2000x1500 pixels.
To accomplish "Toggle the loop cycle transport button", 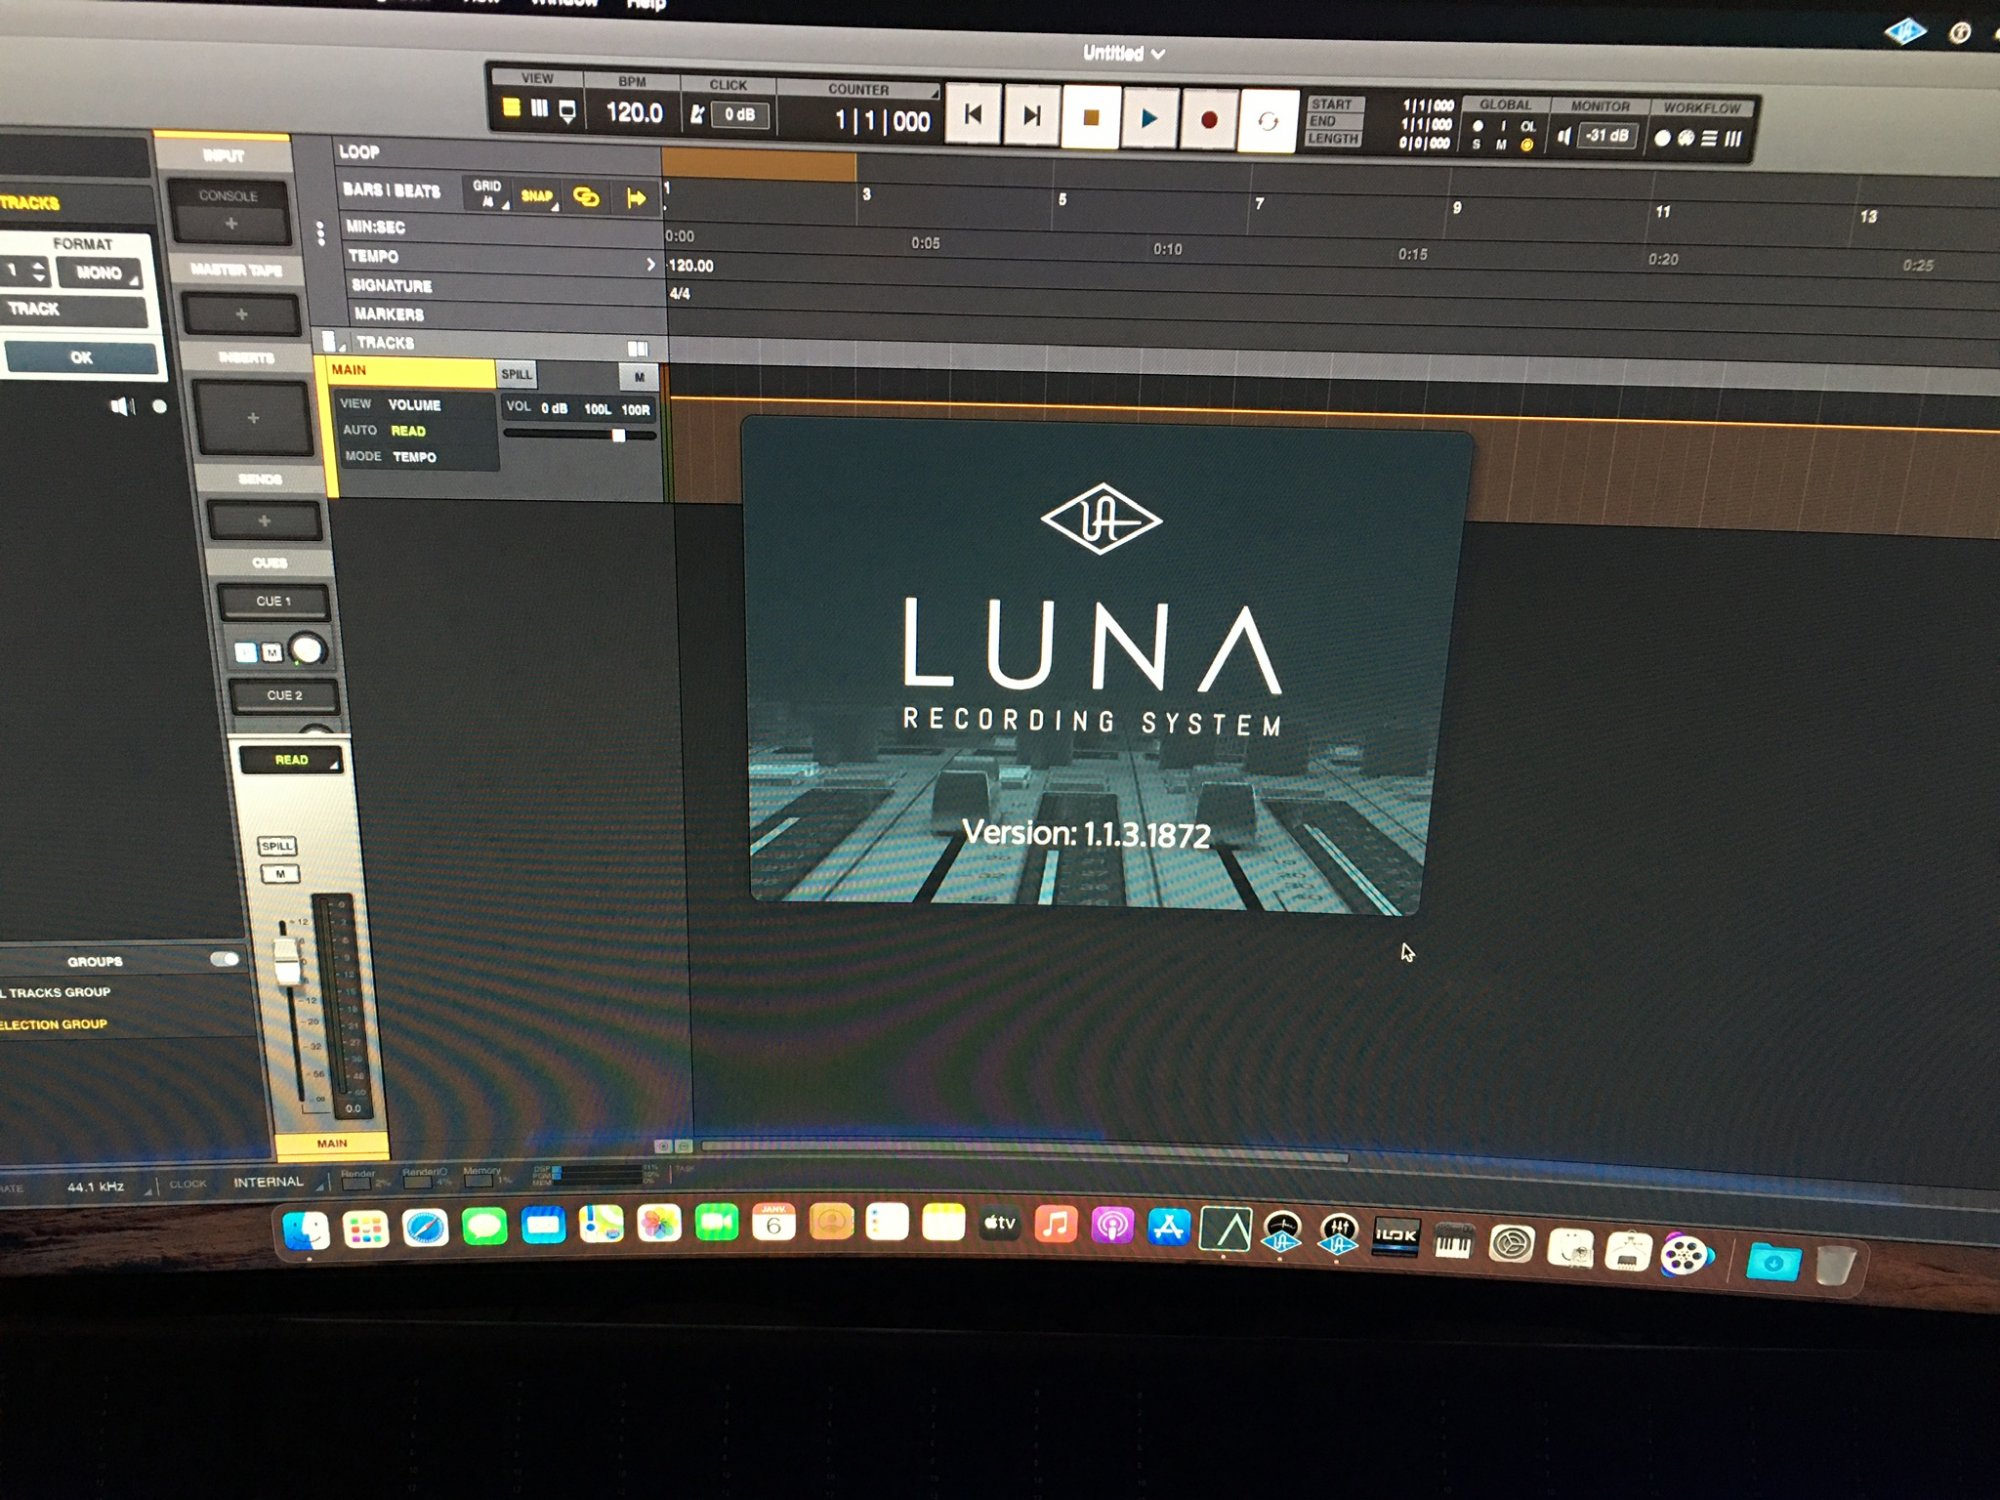I will [x=1267, y=122].
